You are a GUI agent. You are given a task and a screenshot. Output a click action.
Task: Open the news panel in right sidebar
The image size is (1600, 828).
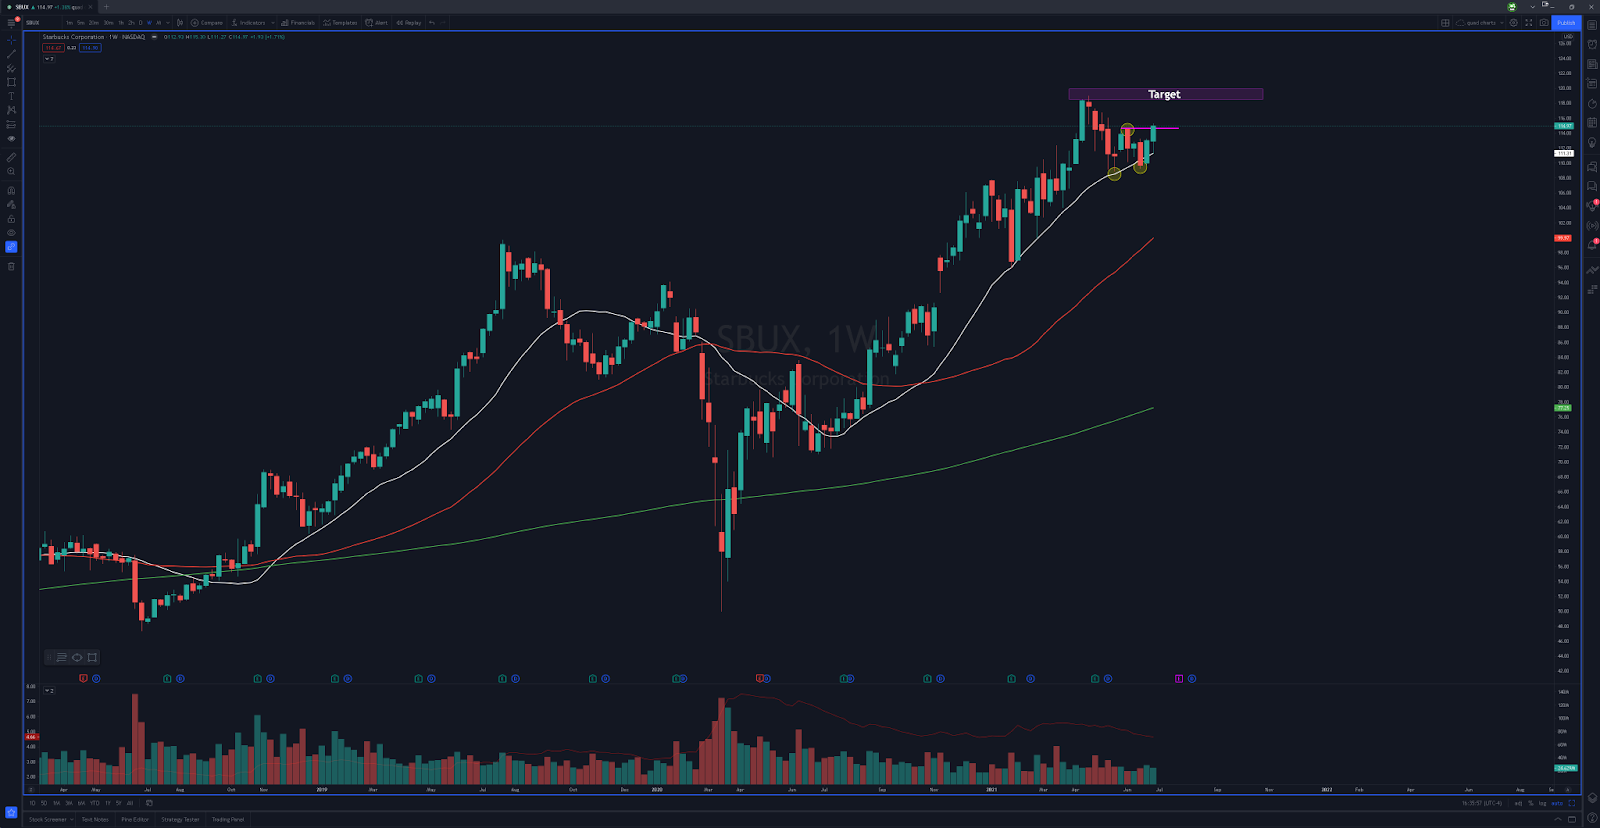point(1592,64)
